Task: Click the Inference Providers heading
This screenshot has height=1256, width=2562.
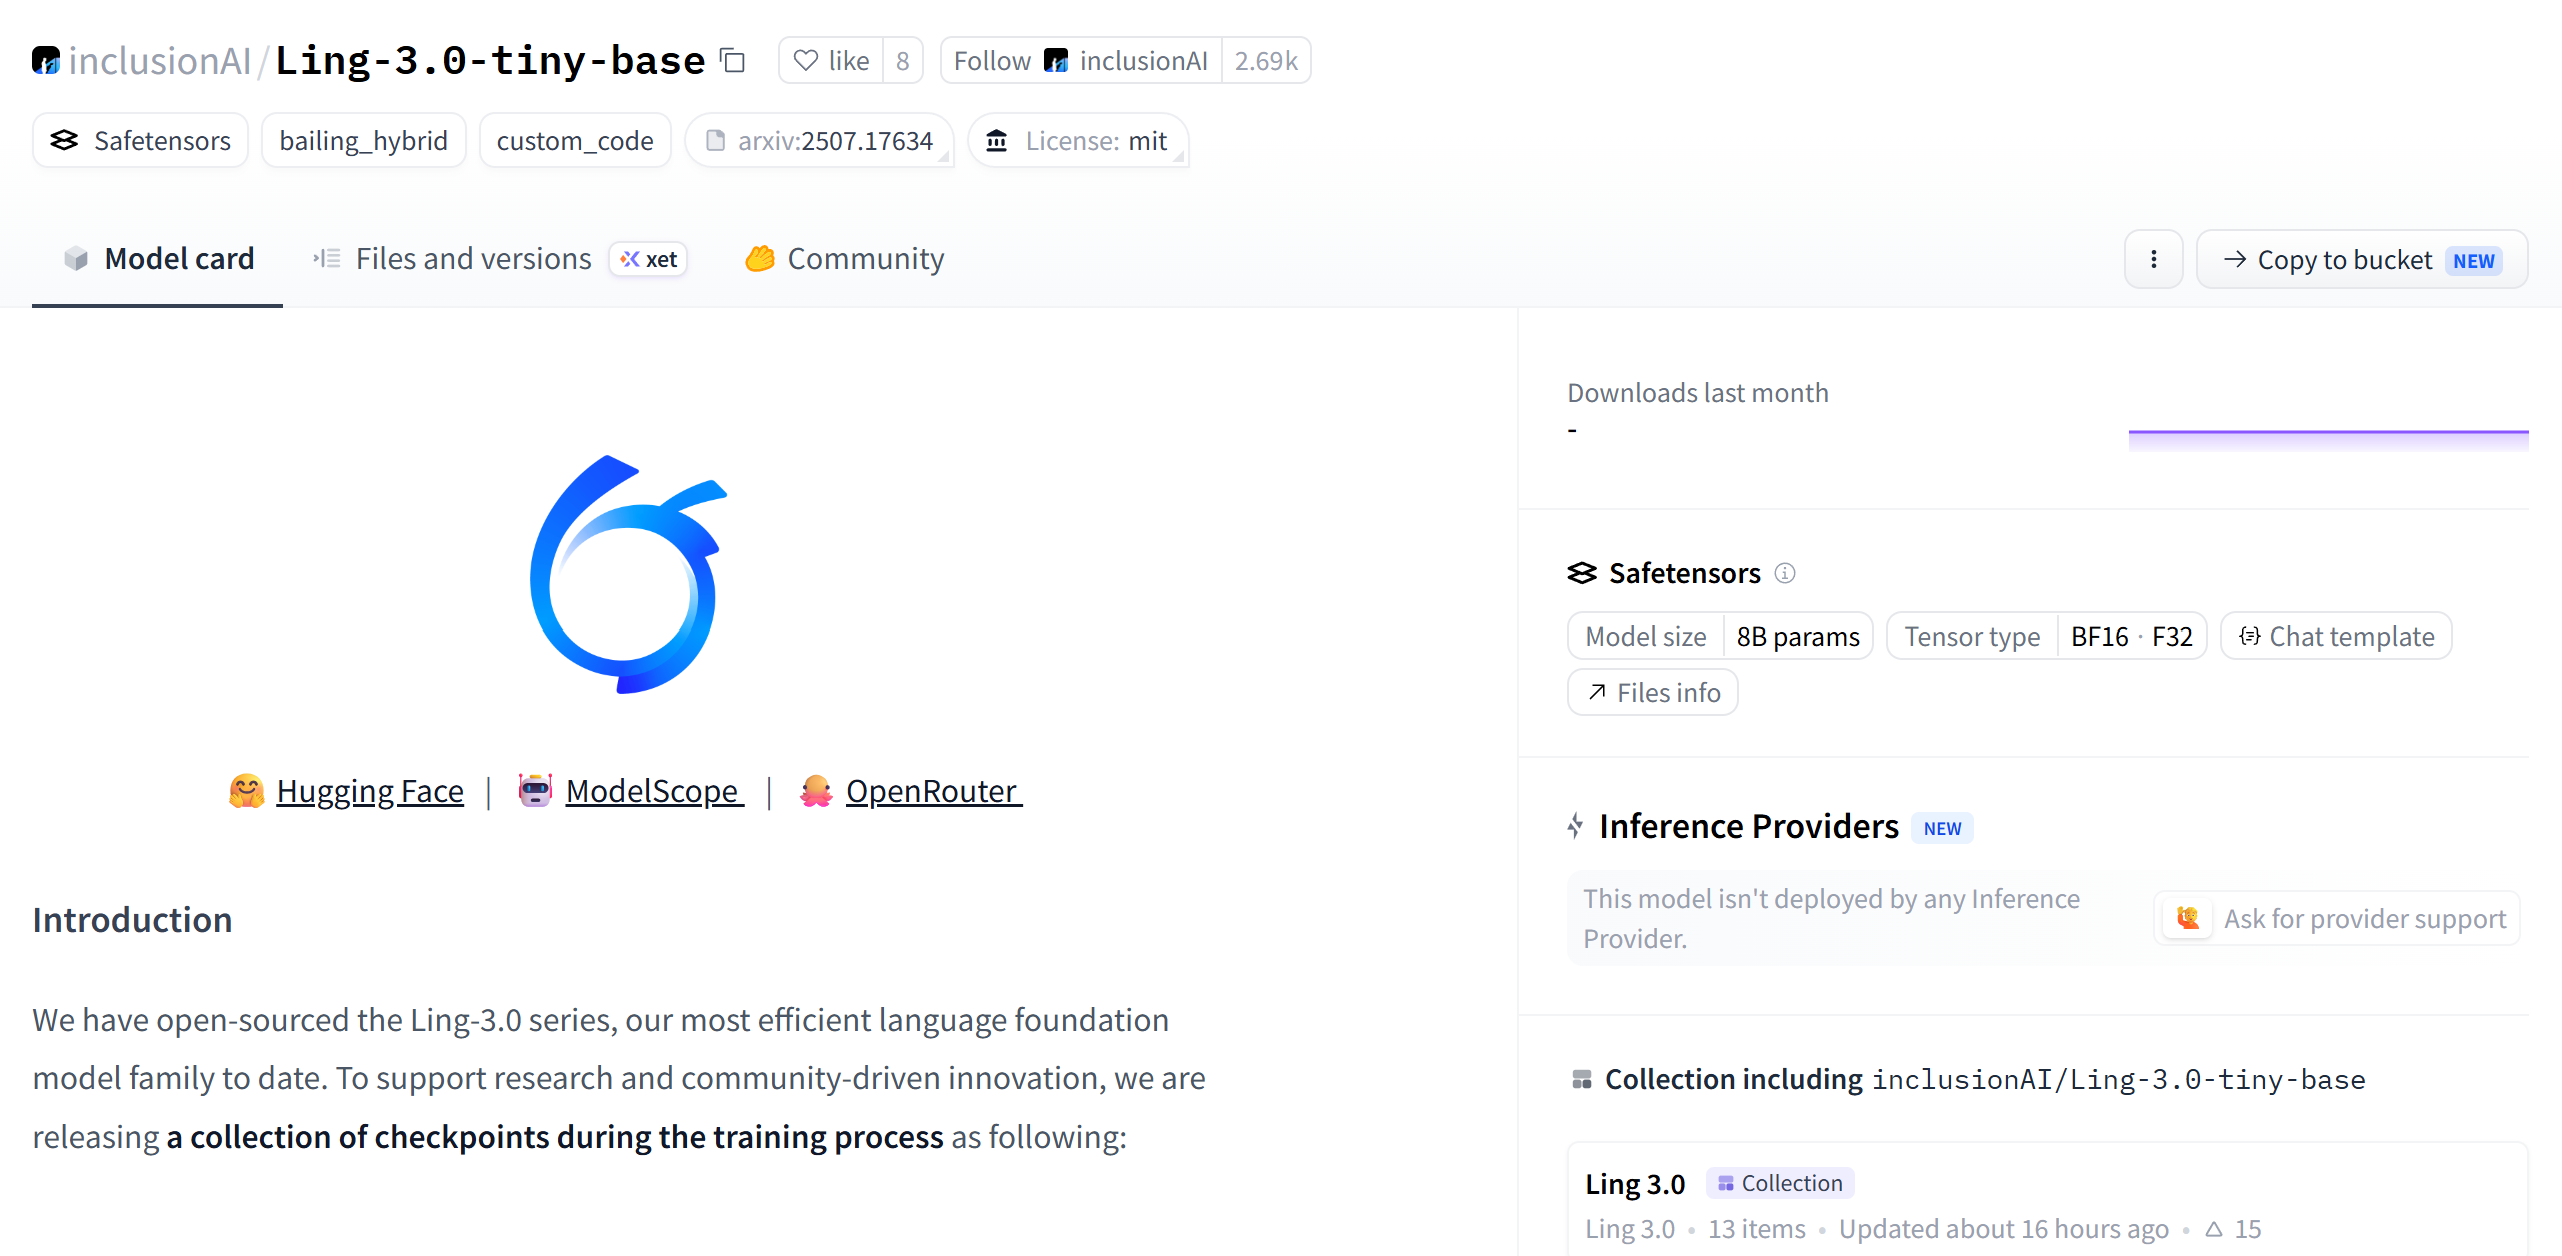Action: click(x=1749, y=827)
